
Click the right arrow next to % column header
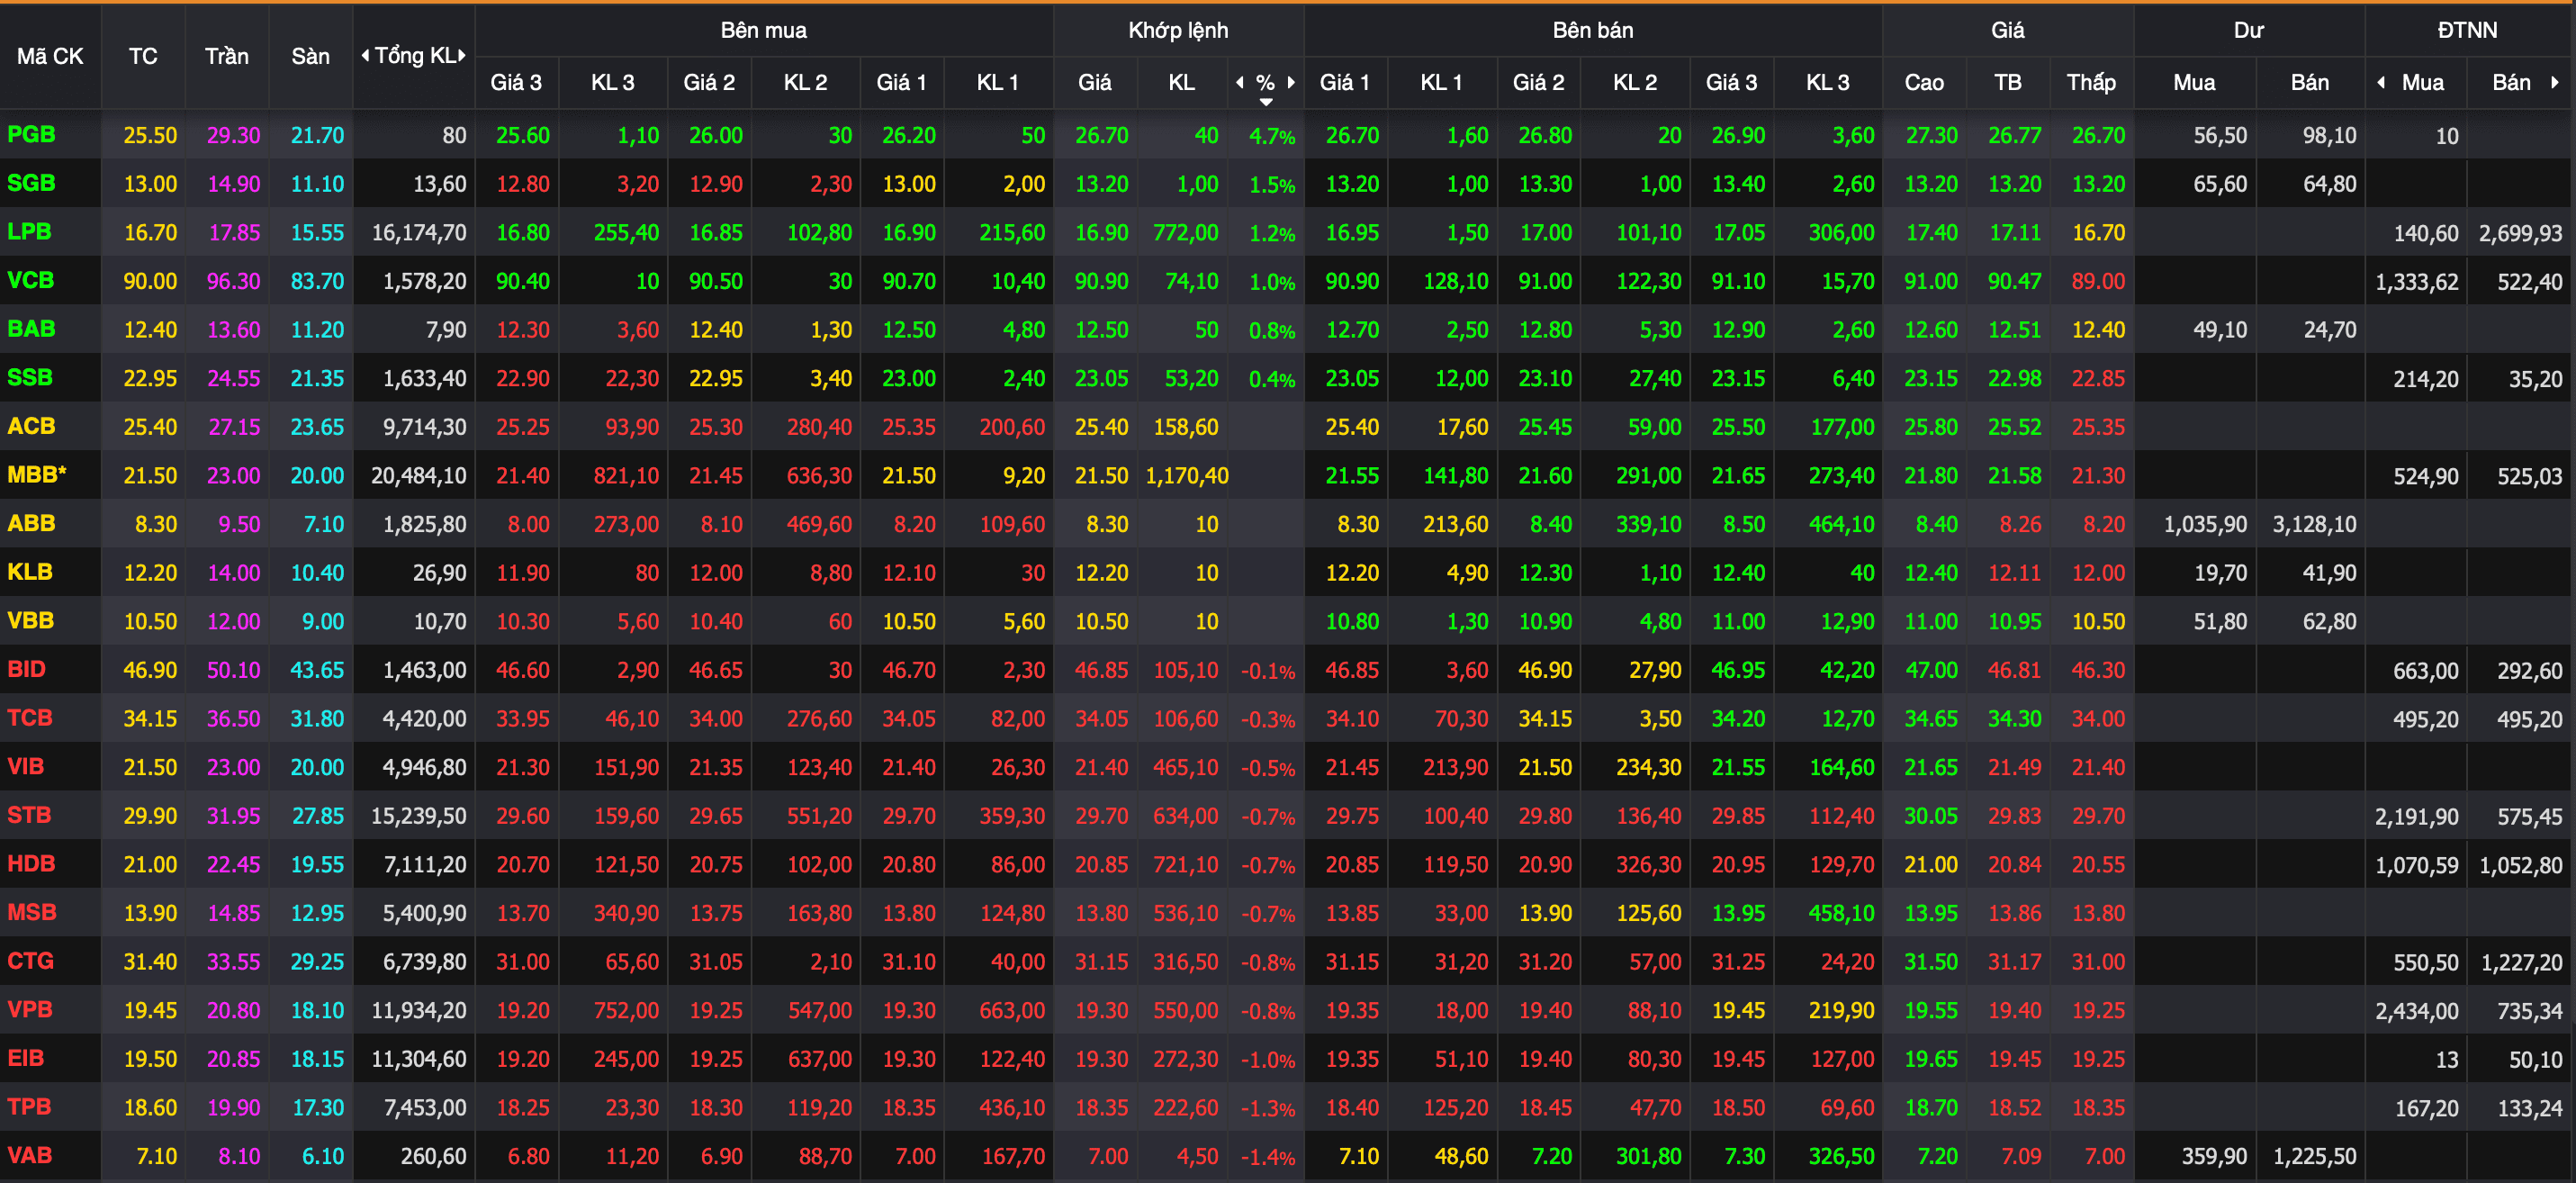[x=1291, y=83]
